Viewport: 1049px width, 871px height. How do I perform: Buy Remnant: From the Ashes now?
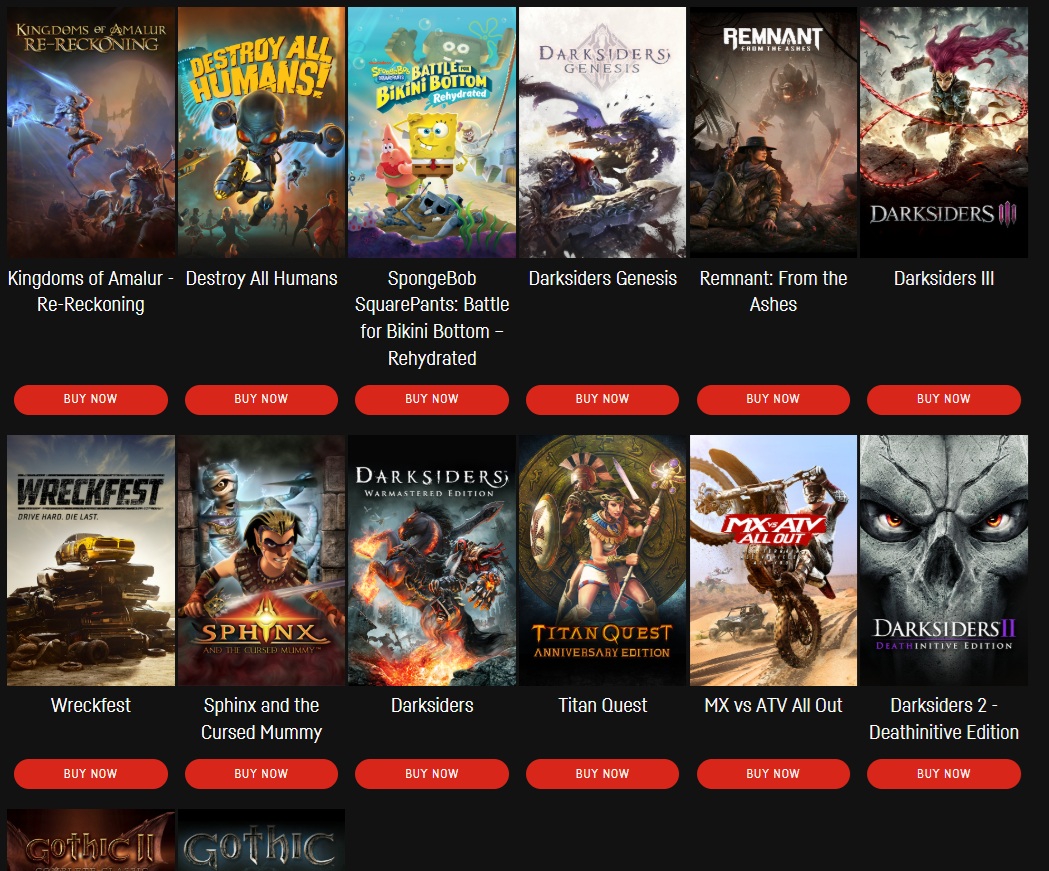tap(773, 399)
